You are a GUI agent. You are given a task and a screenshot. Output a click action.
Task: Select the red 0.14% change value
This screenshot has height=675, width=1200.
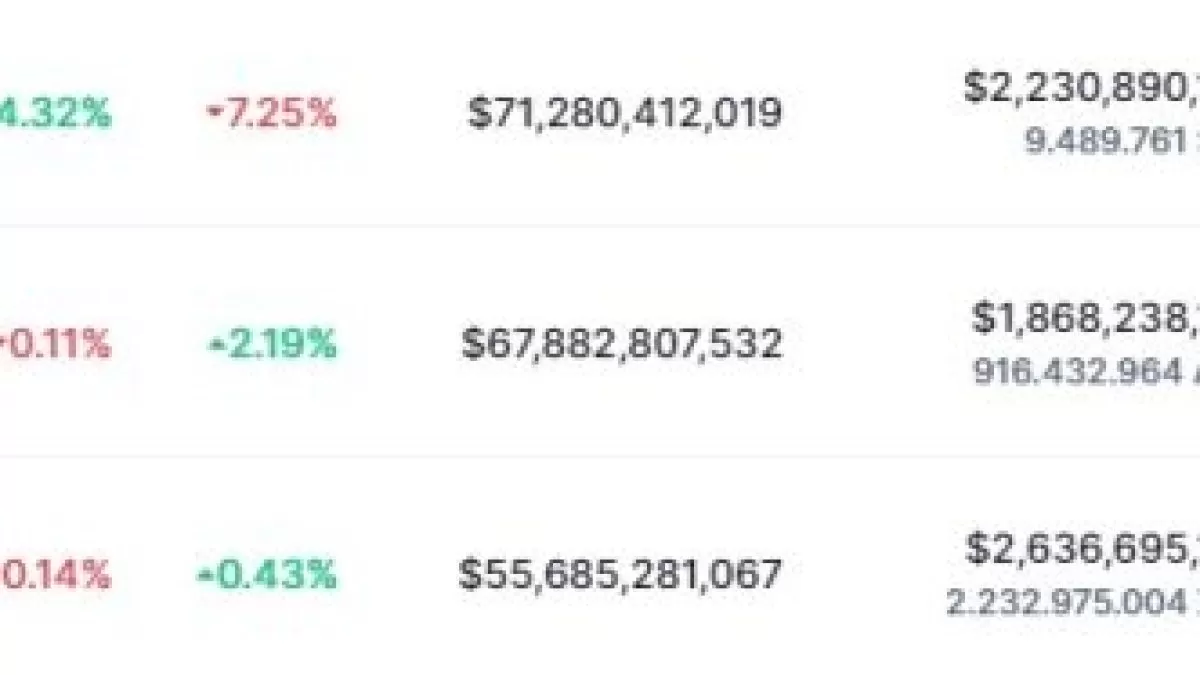[55, 575]
